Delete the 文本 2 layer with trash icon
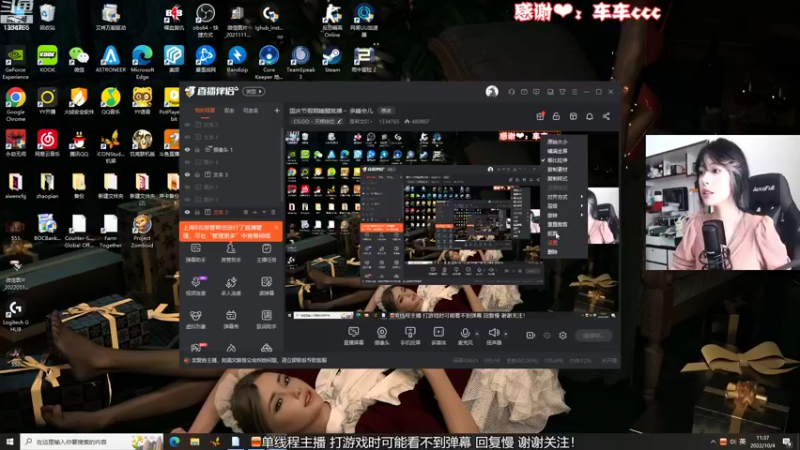The height and width of the screenshot is (450, 800). [273, 212]
